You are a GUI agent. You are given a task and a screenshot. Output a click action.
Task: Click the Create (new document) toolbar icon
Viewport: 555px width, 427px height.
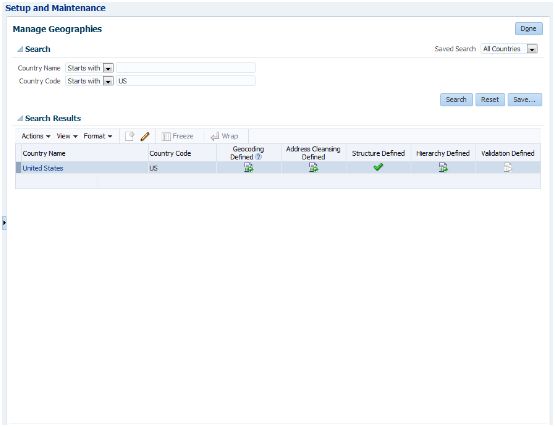pos(130,136)
